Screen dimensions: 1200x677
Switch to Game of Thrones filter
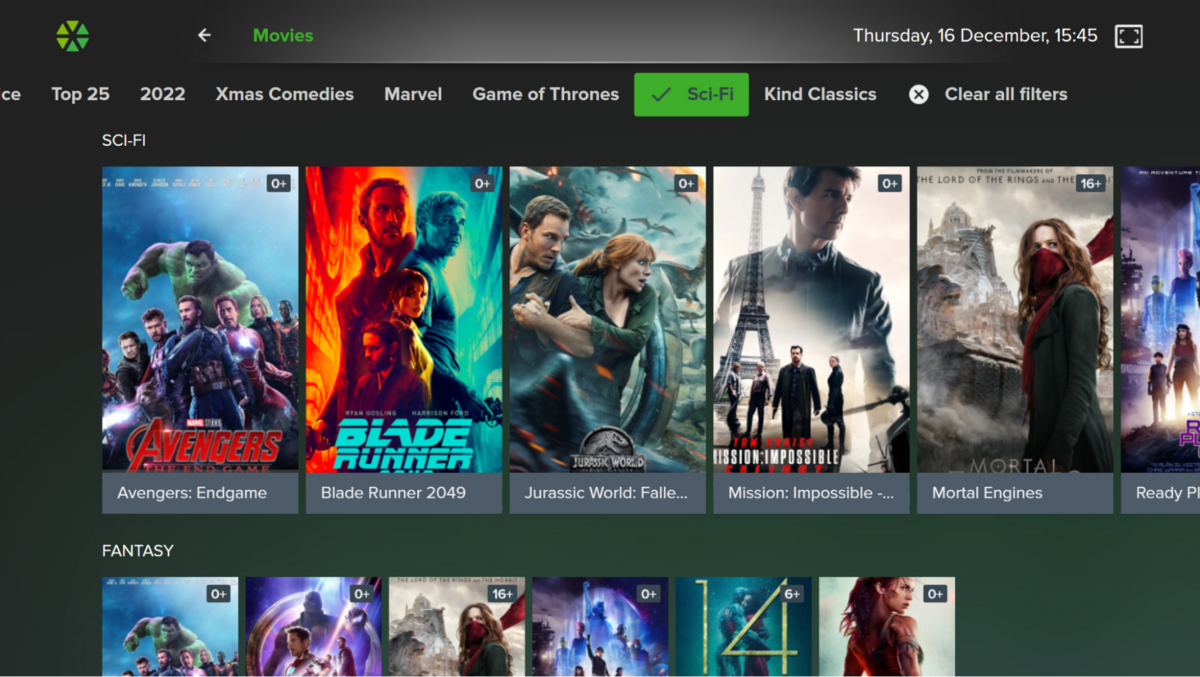(546, 94)
